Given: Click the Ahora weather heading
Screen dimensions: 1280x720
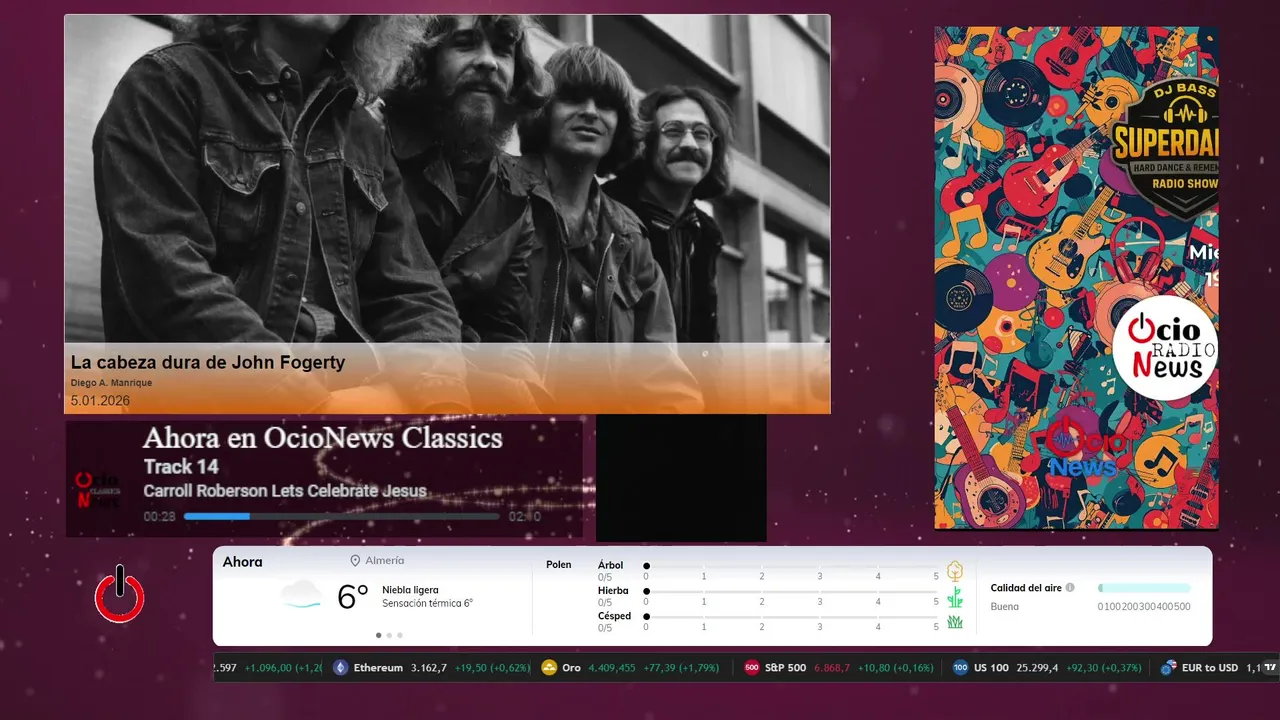Looking at the screenshot, I should click(x=242, y=562).
